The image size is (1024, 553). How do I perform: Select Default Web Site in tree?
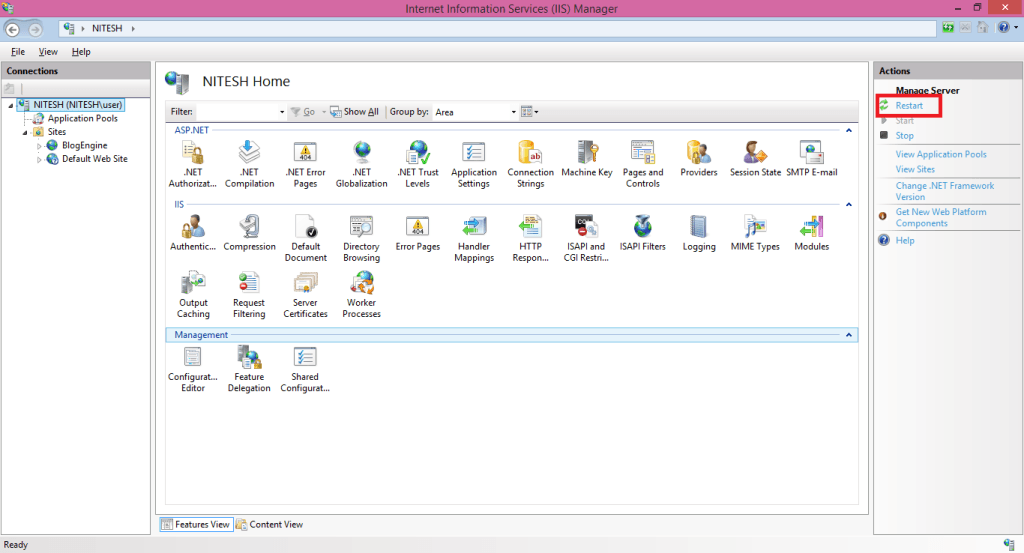pos(95,159)
